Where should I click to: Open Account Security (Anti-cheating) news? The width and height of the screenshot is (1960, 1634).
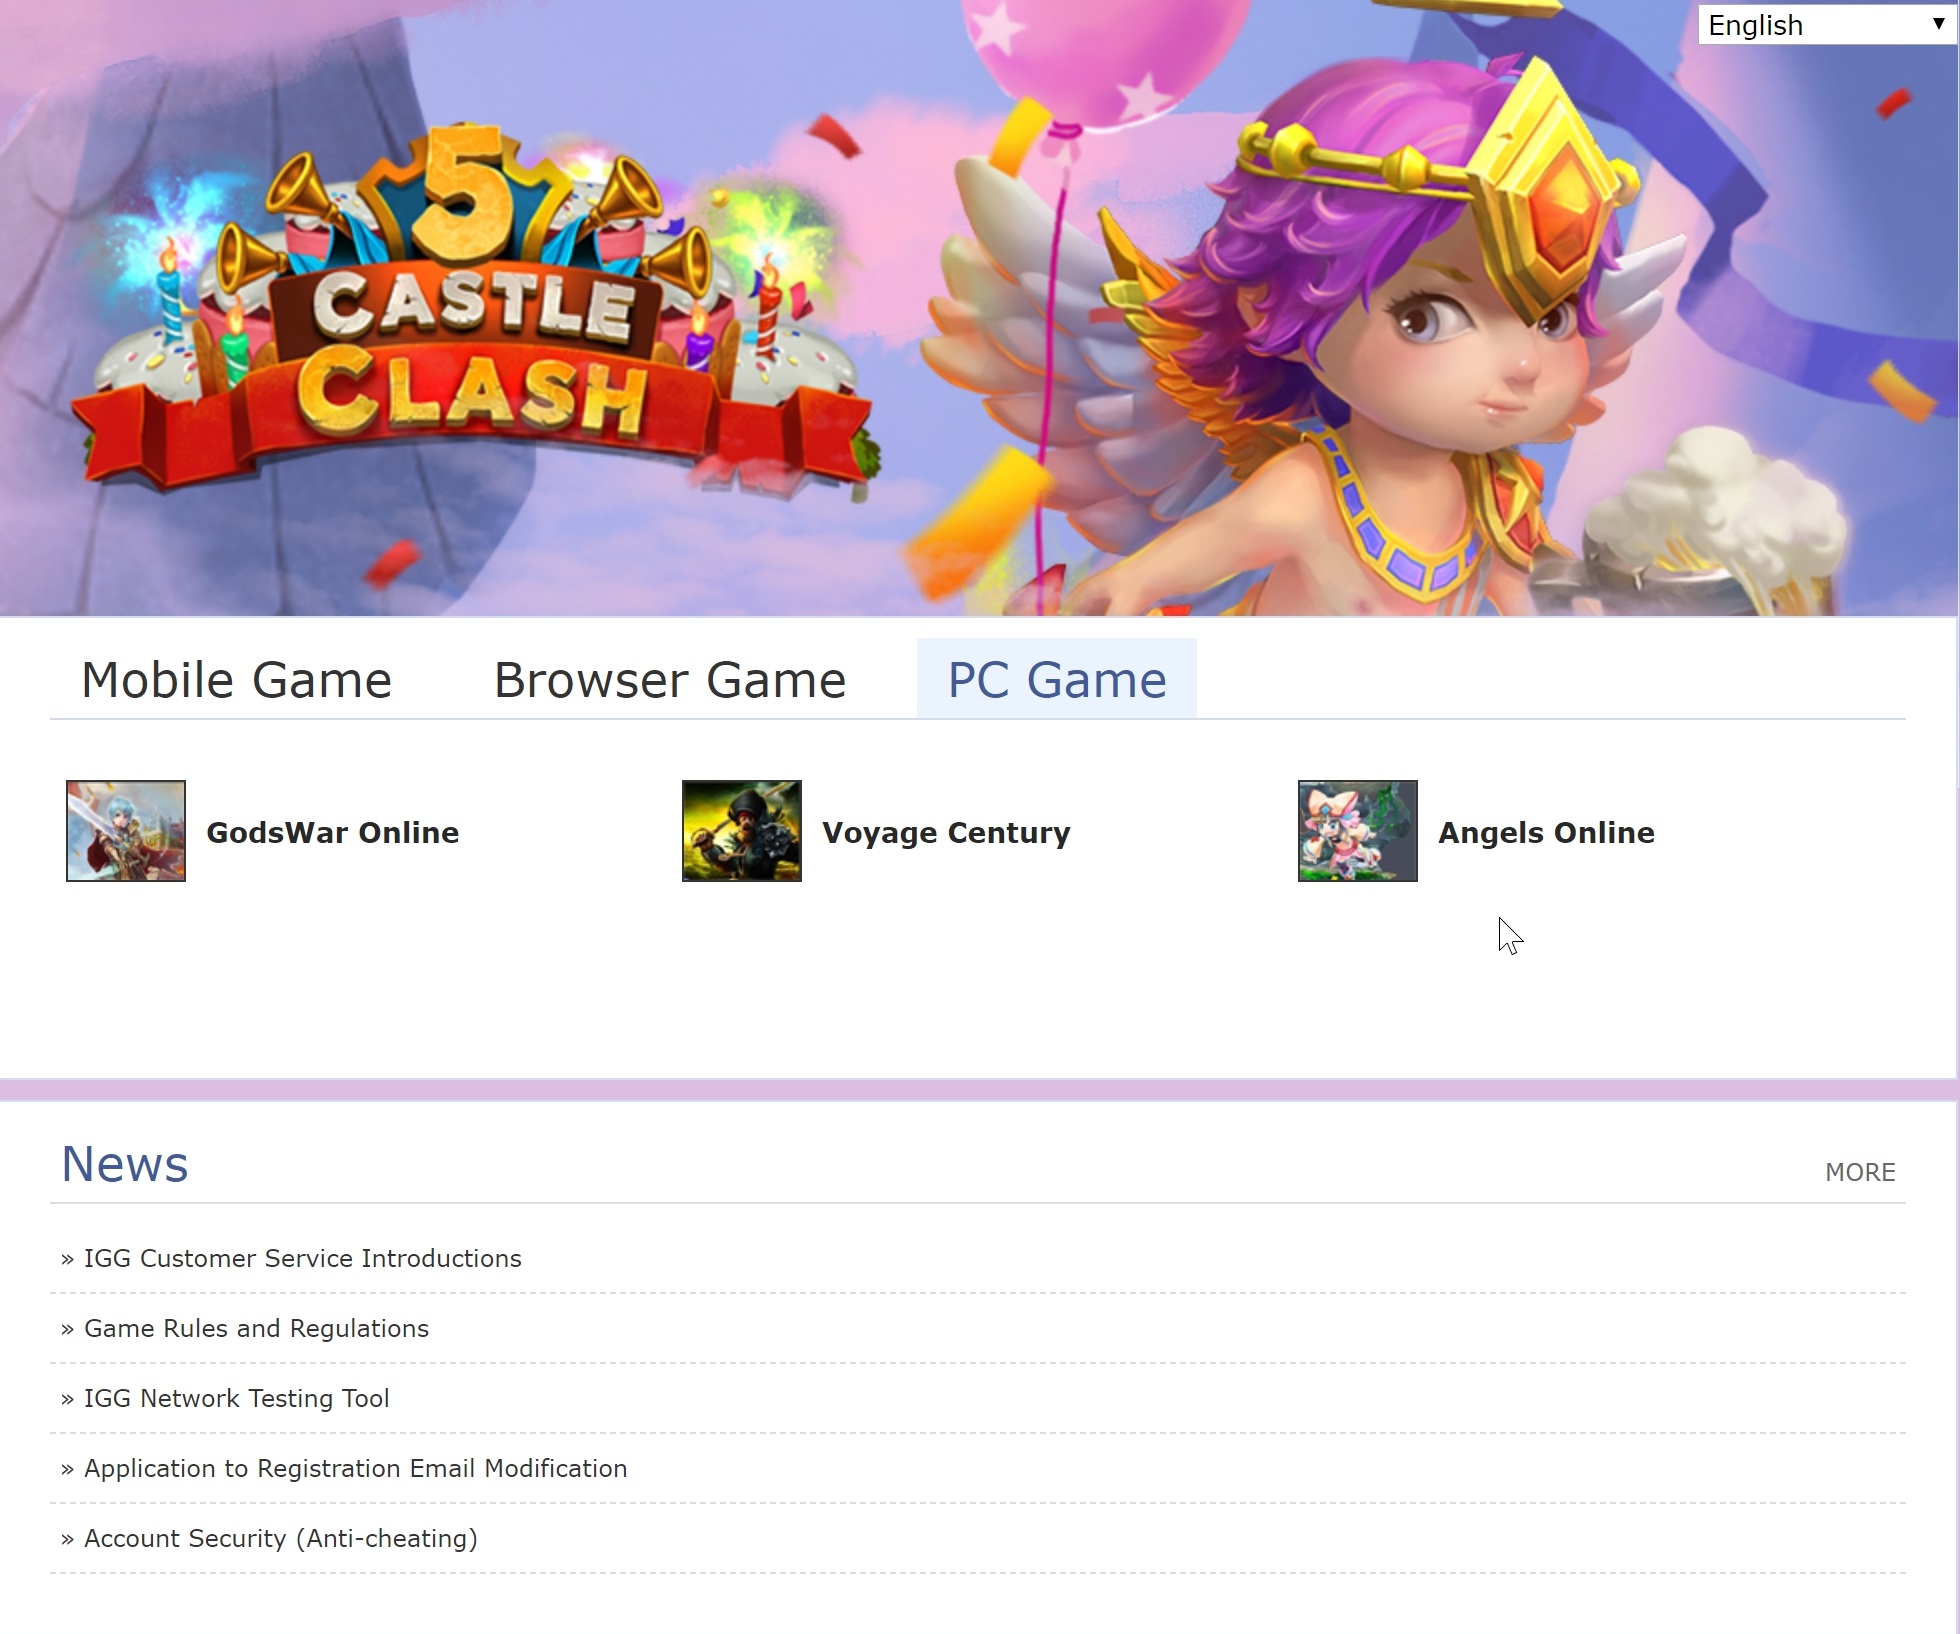click(x=281, y=1538)
